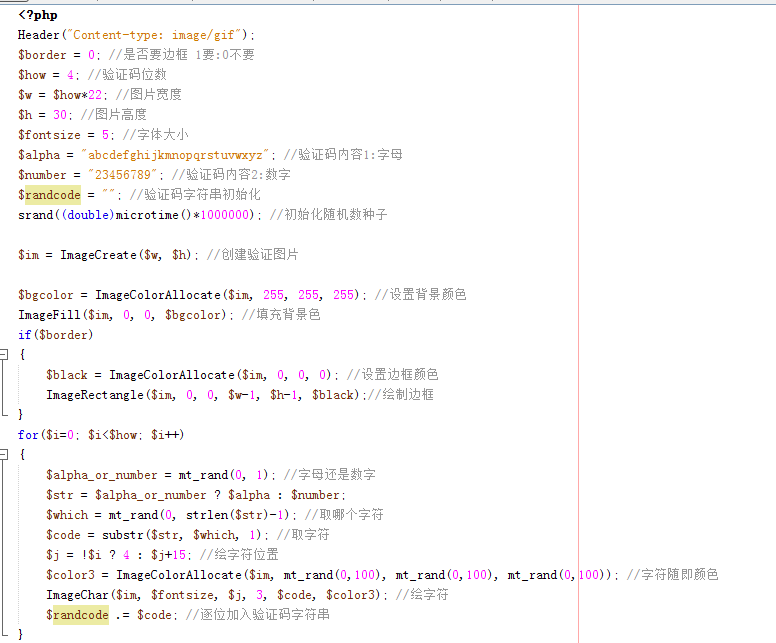
Task: Click the $which = mt_rand strlen line
Action: tap(215, 515)
